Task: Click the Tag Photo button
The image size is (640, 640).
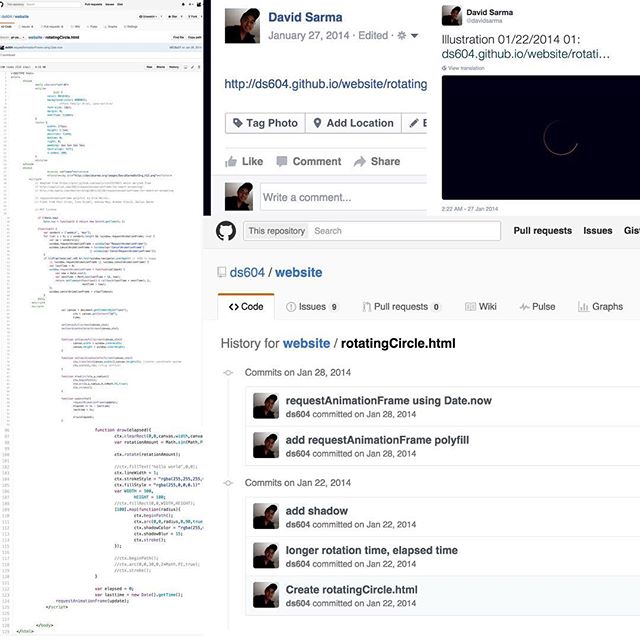Action: [x=264, y=123]
